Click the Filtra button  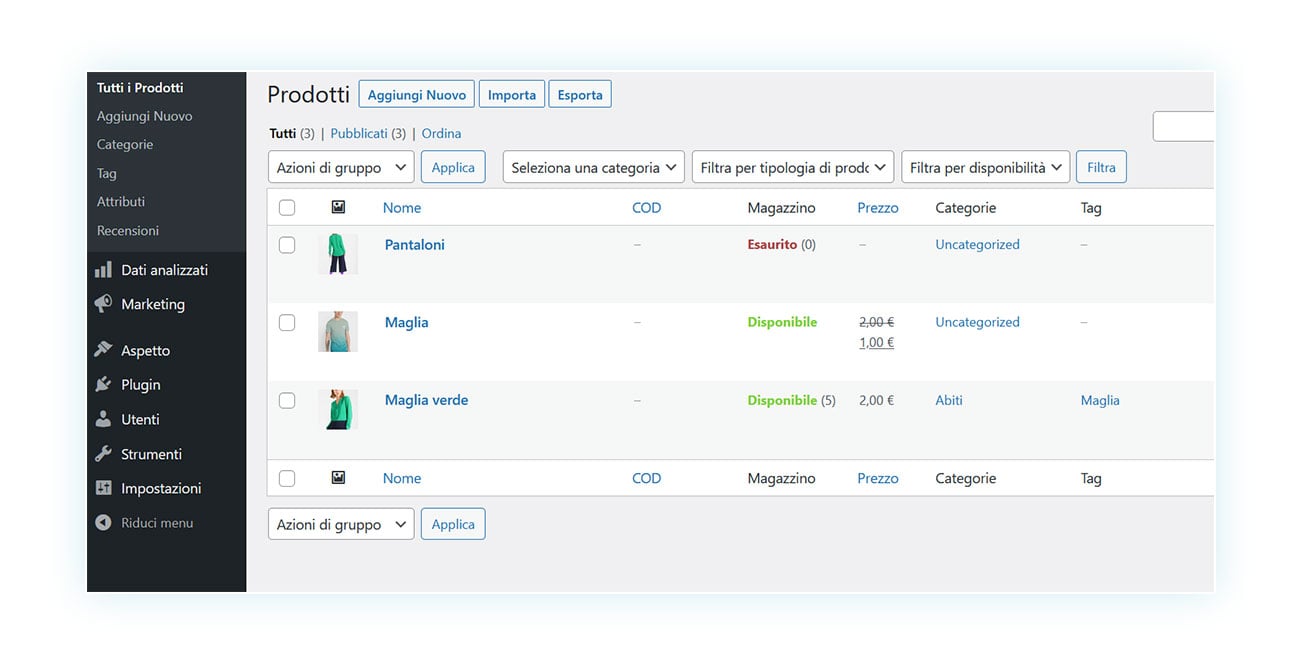tap(1101, 167)
